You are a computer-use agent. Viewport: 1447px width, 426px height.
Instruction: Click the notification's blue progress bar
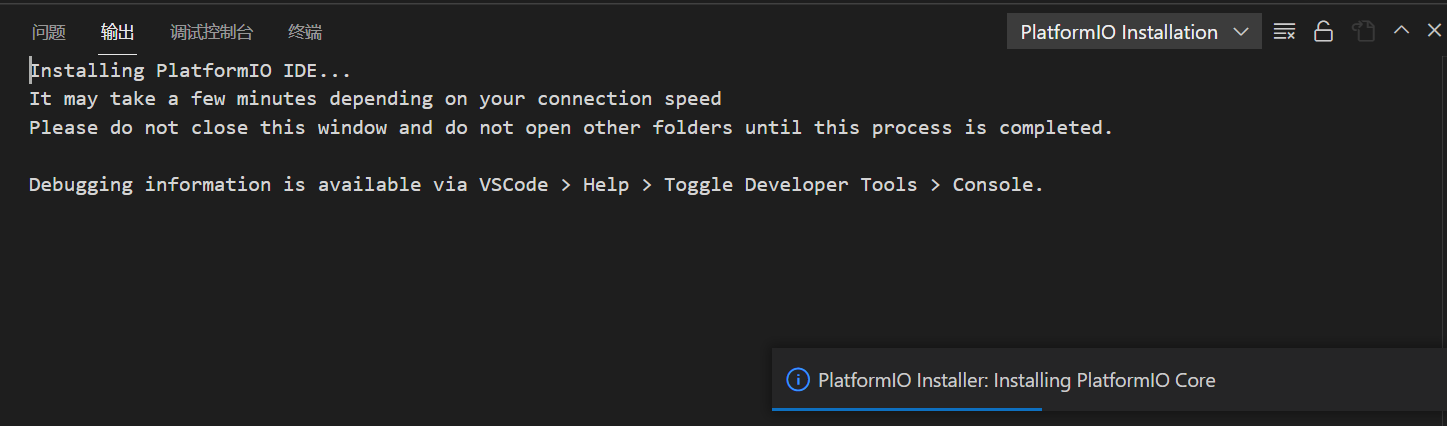(907, 409)
